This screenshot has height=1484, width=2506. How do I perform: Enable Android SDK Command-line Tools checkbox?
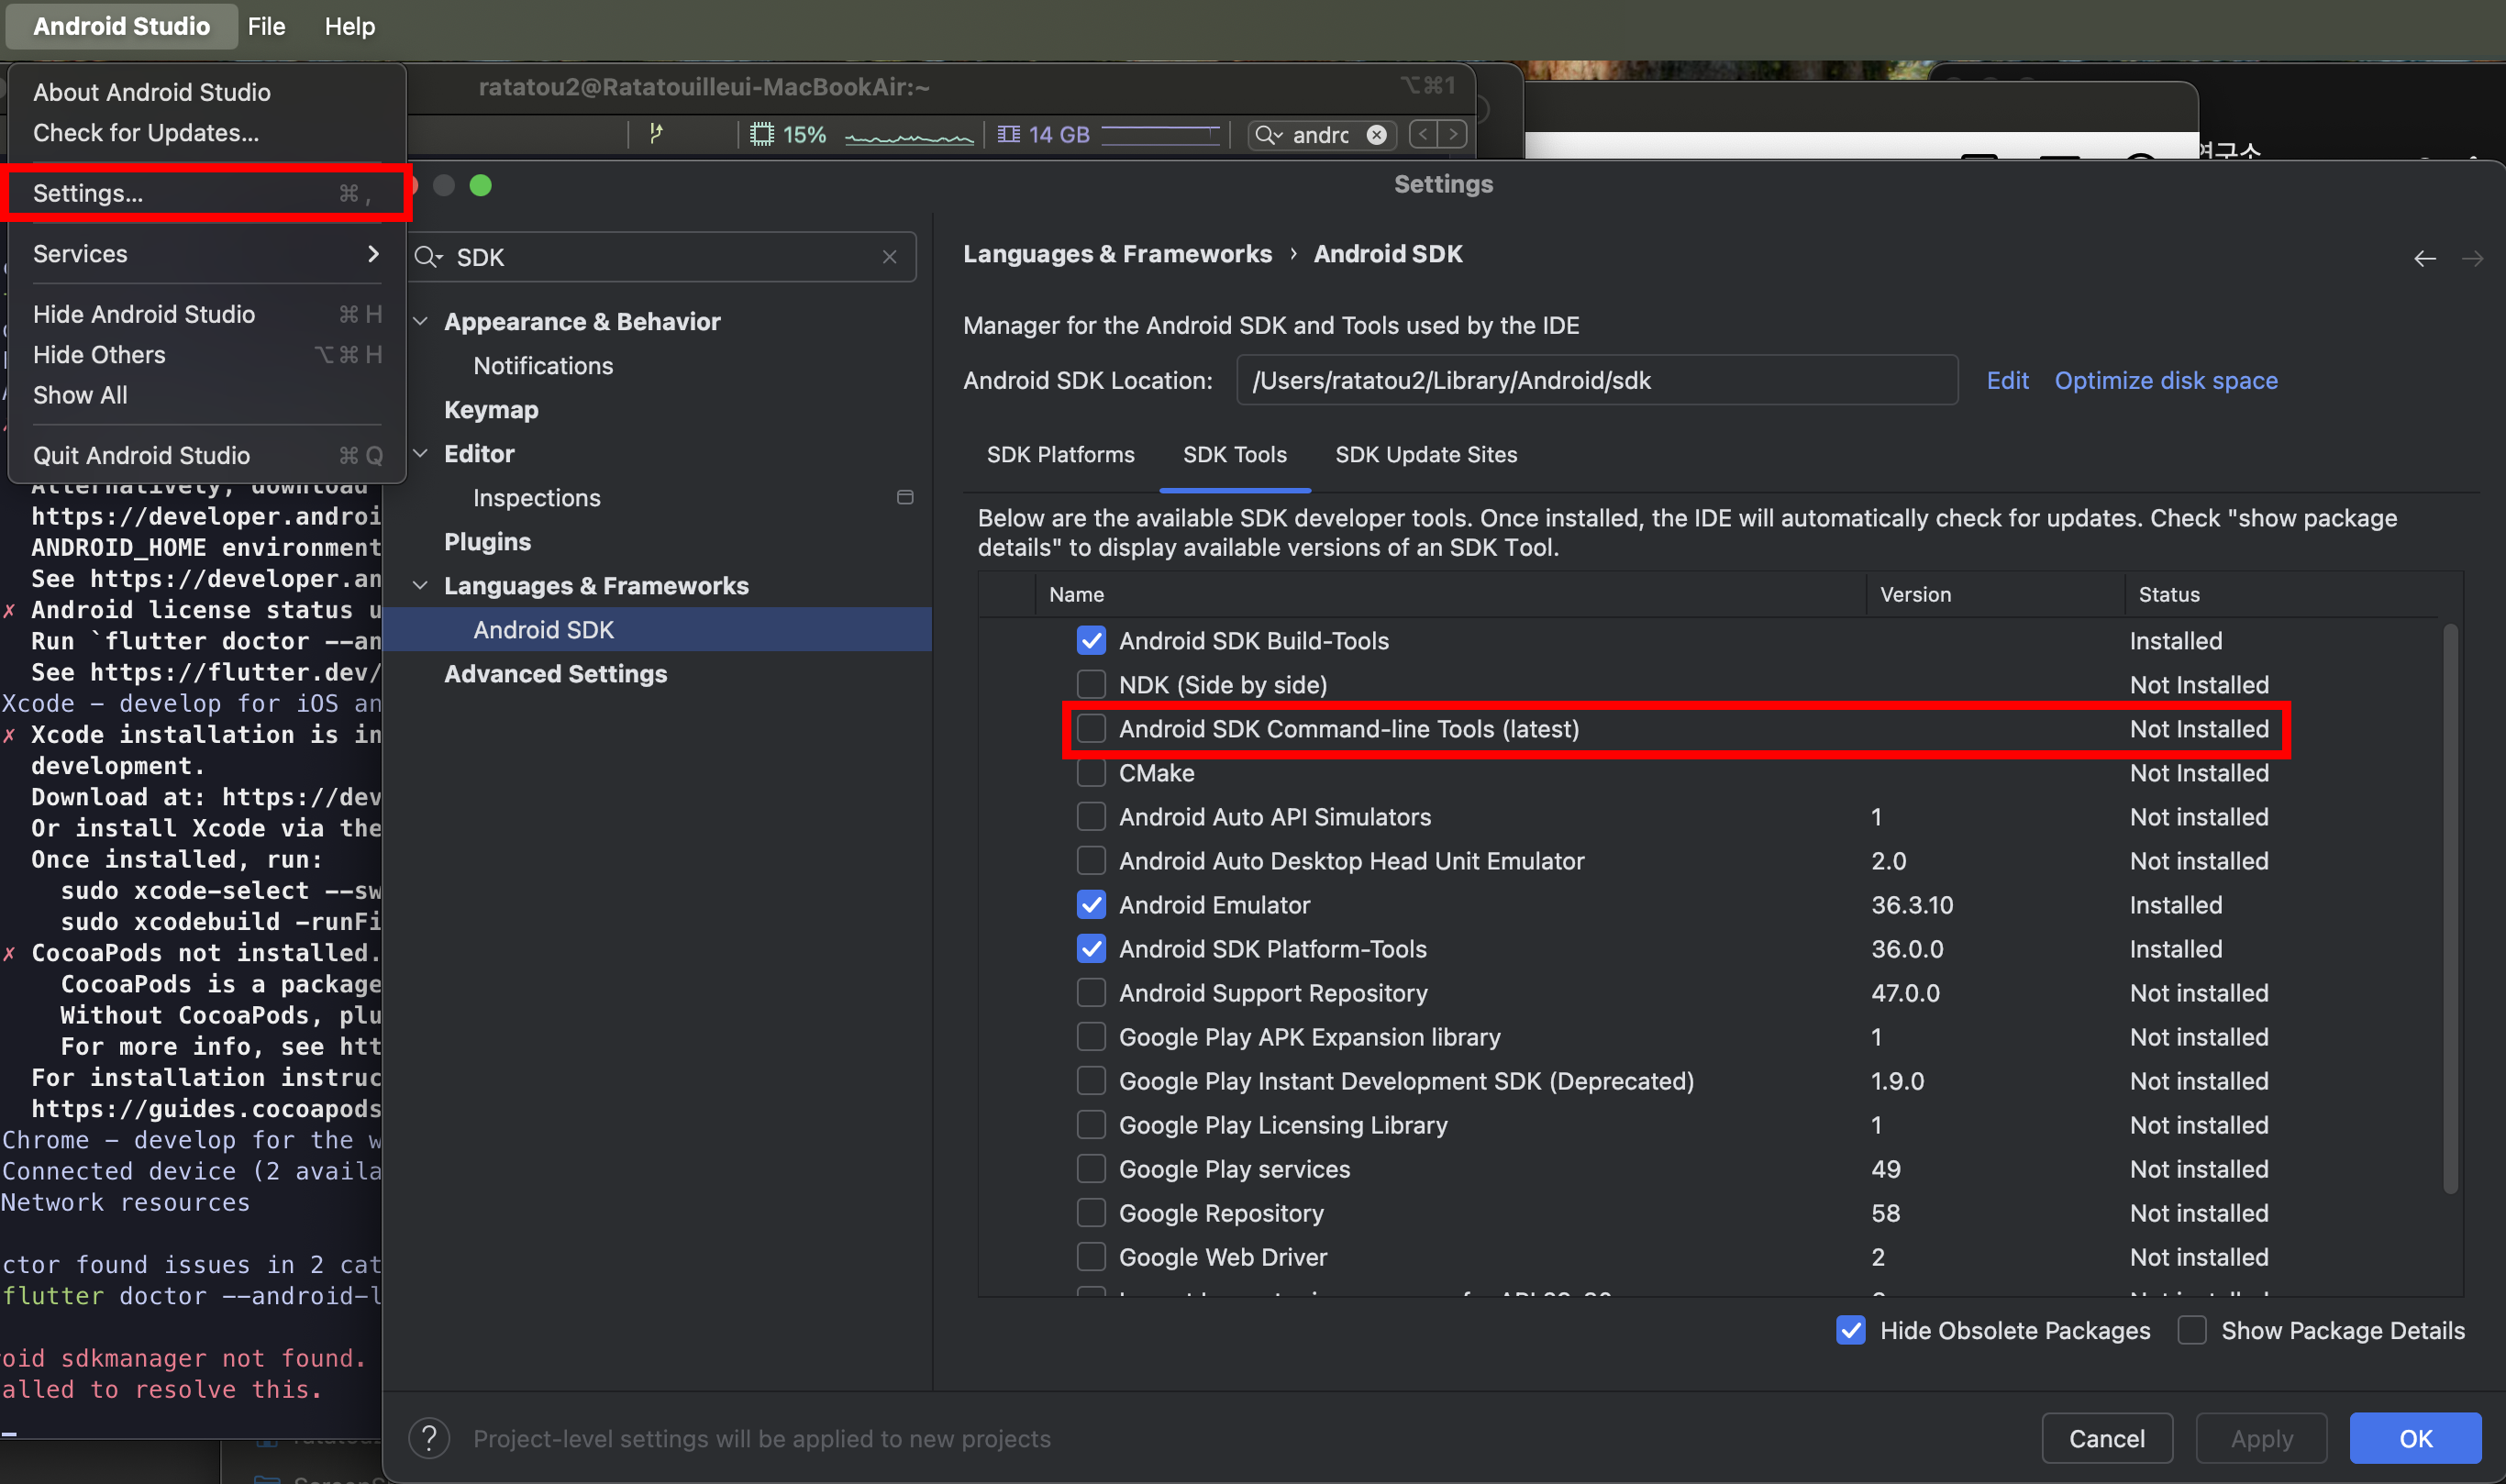1091,729
